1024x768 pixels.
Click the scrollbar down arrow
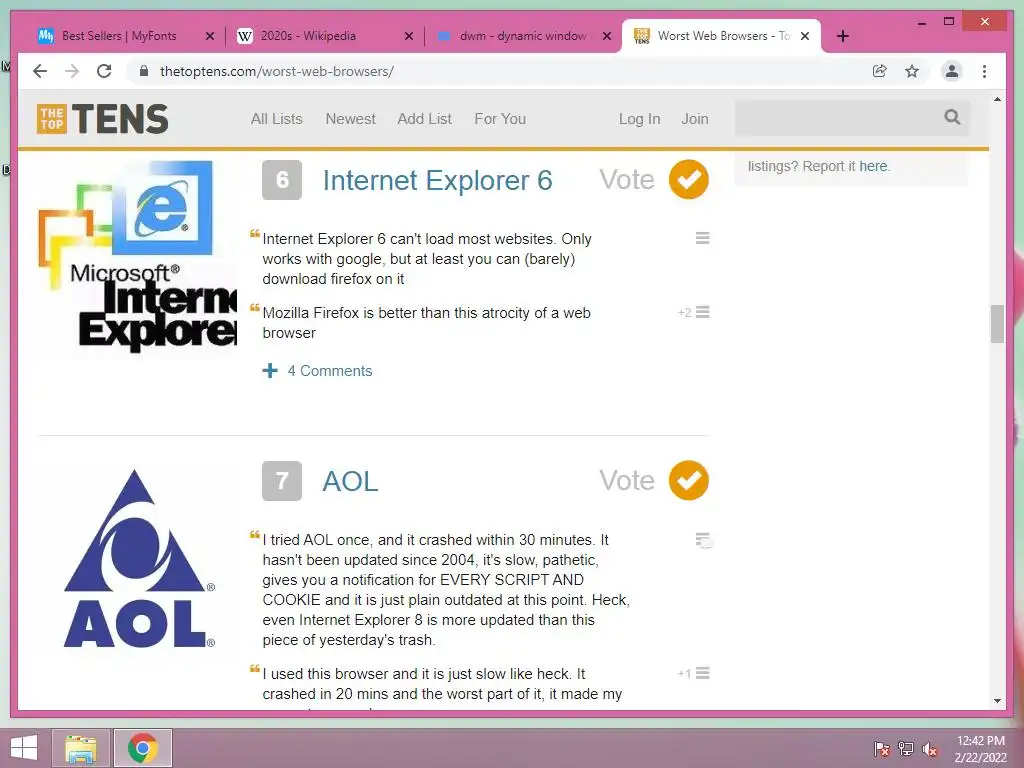tap(997, 701)
